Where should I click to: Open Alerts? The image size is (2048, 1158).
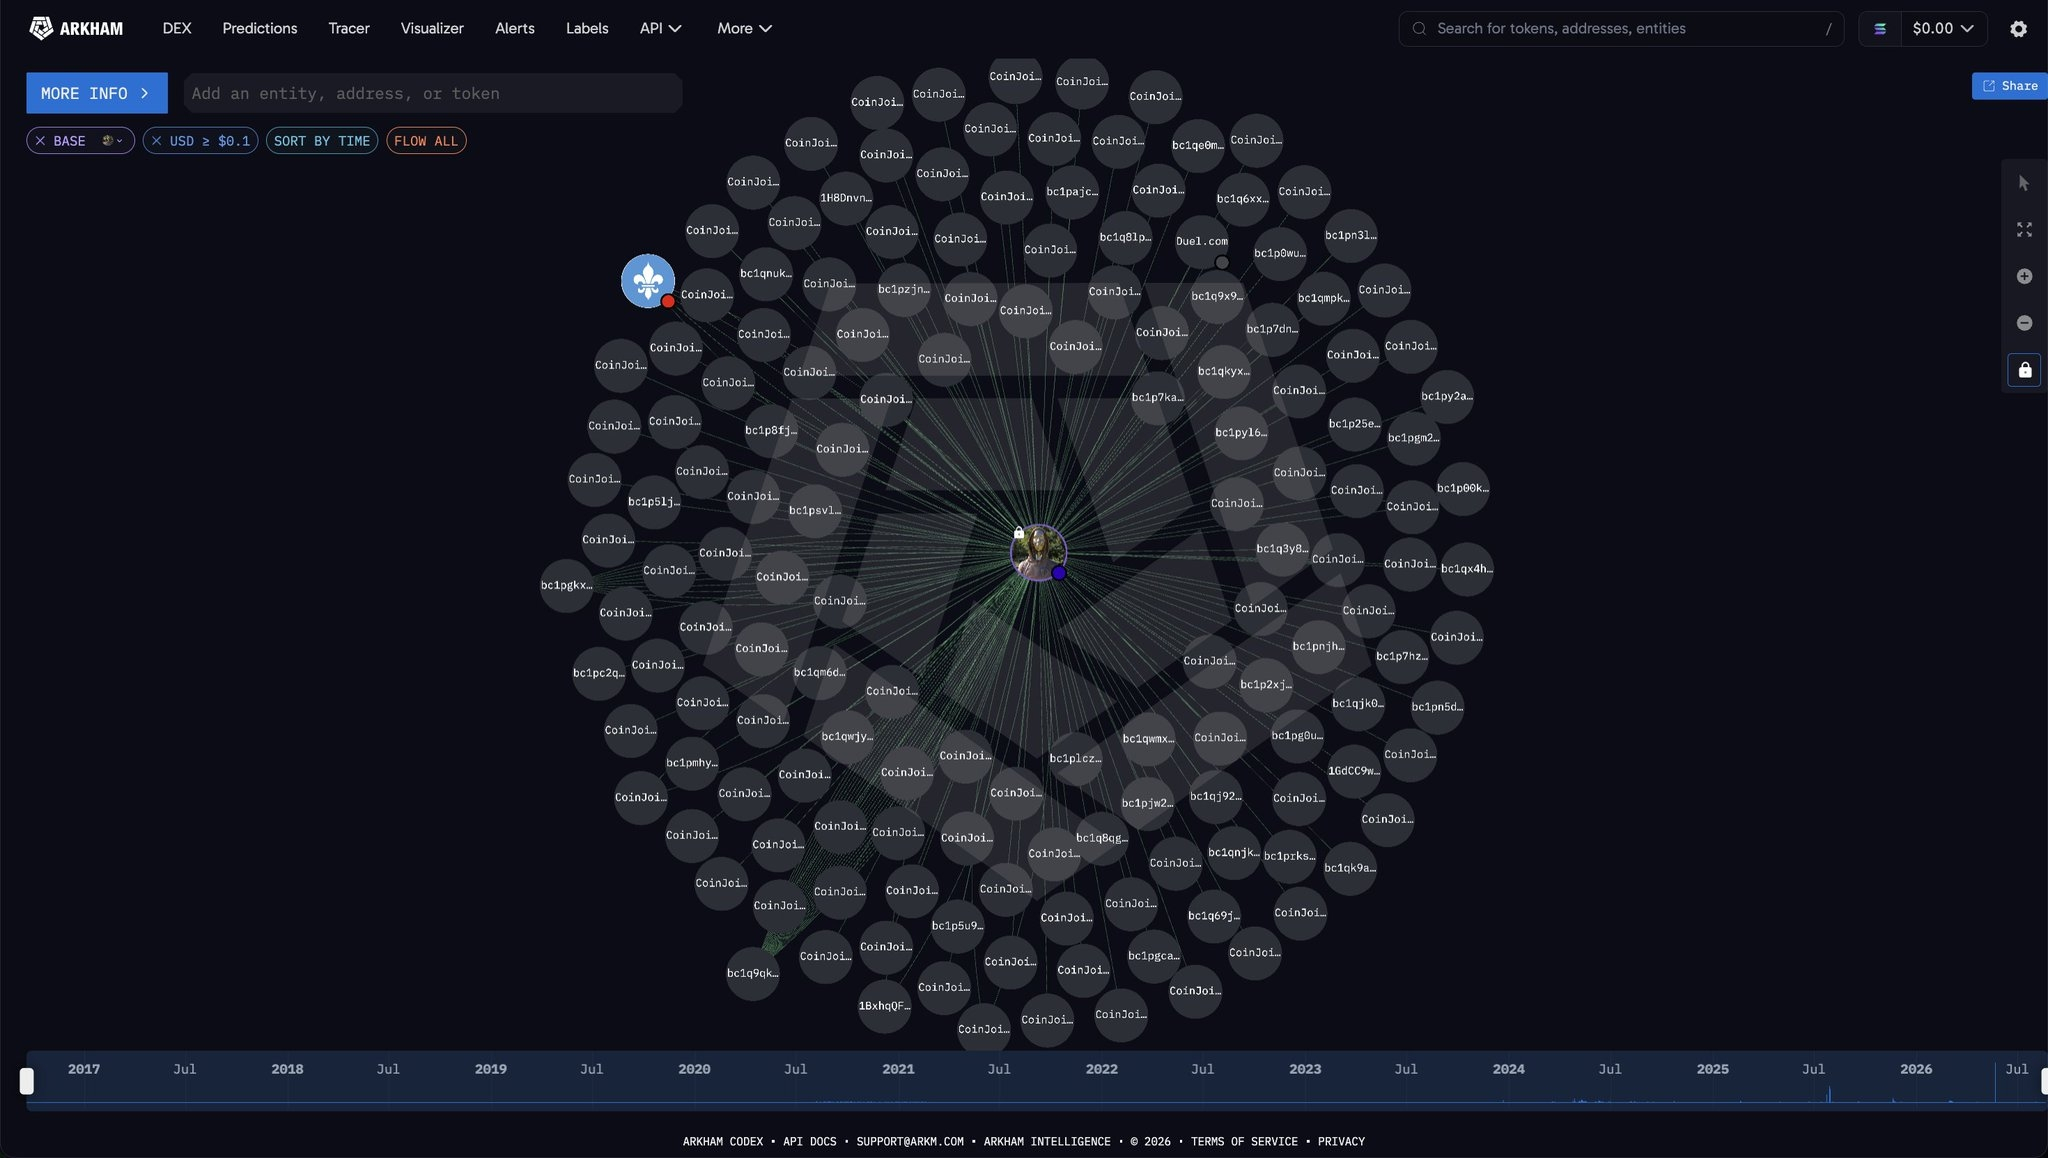515,28
